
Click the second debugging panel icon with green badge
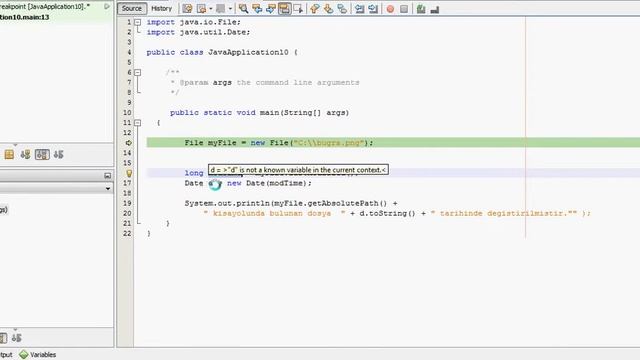coord(25,154)
